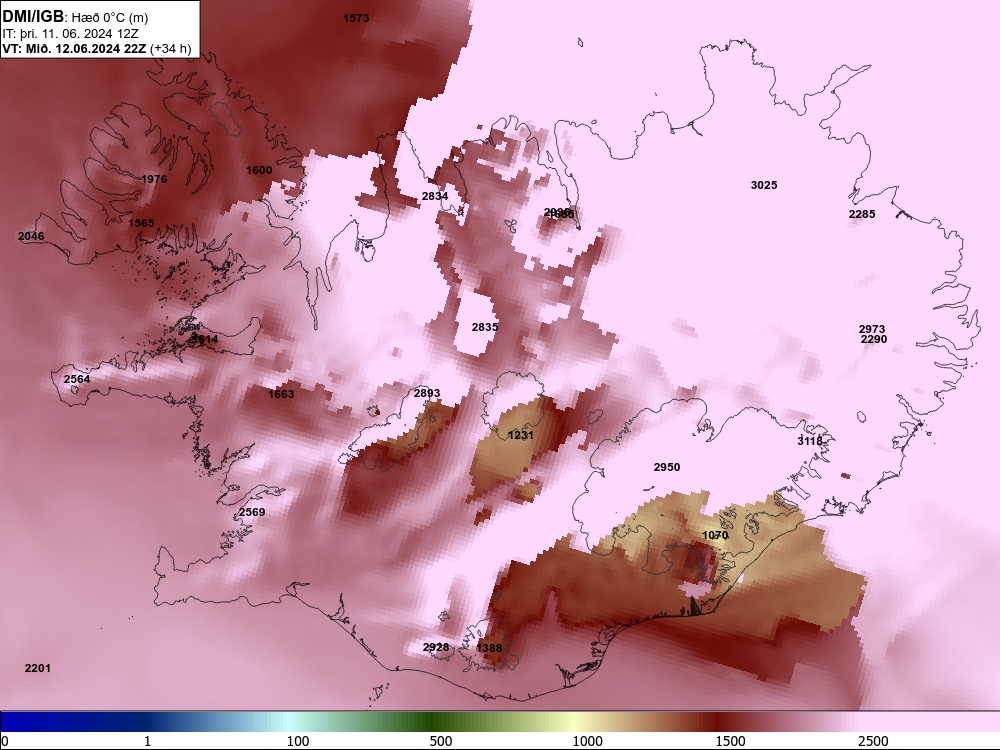Image resolution: width=1000 pixels, height=750 pixels.
Task: Pick the 2973 value on the map
Action: click(872, 329)
